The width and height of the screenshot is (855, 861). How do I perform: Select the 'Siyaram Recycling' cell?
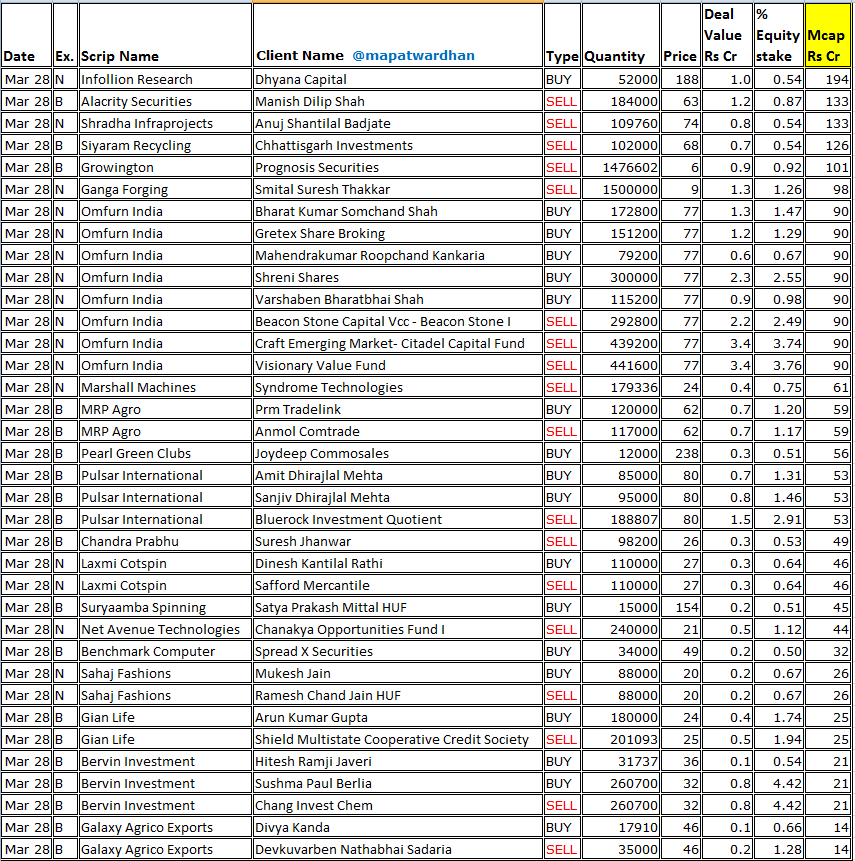165,145
